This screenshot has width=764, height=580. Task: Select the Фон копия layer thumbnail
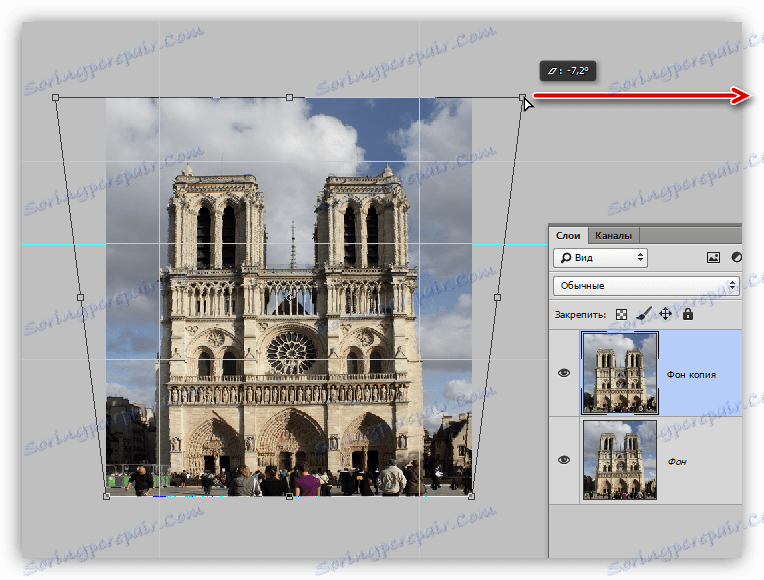tap(620, 373)
